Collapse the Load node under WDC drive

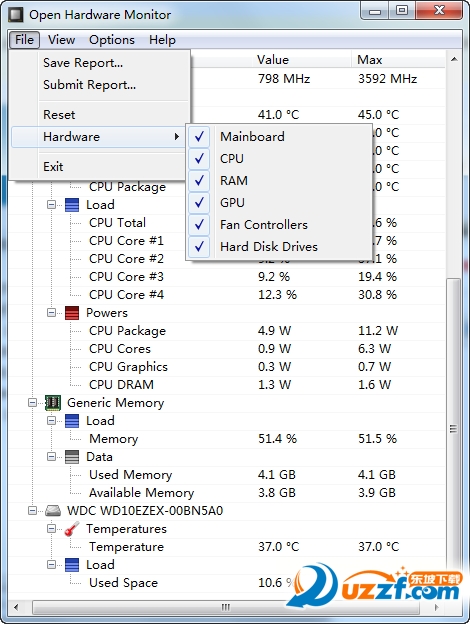pos(51,564)
